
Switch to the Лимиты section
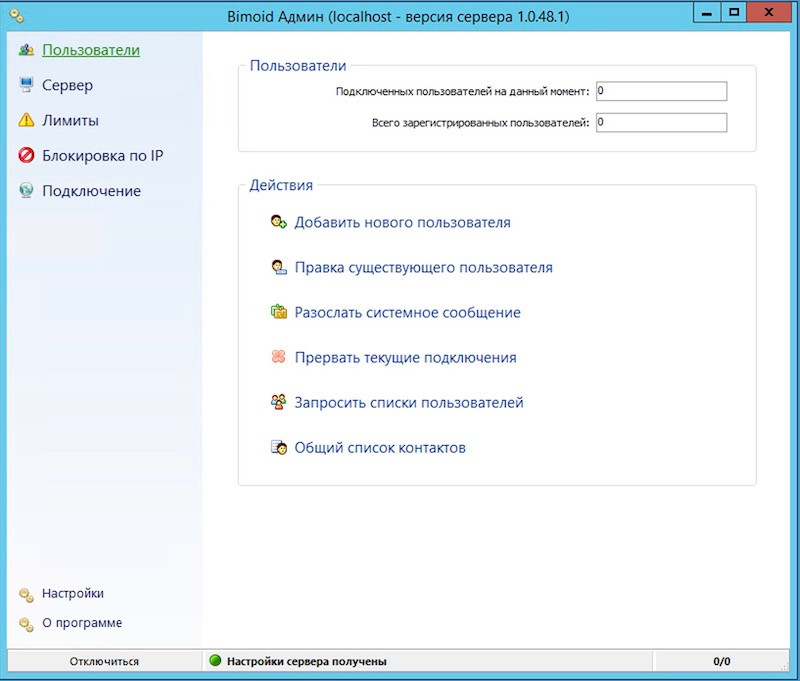pos(70,121)
